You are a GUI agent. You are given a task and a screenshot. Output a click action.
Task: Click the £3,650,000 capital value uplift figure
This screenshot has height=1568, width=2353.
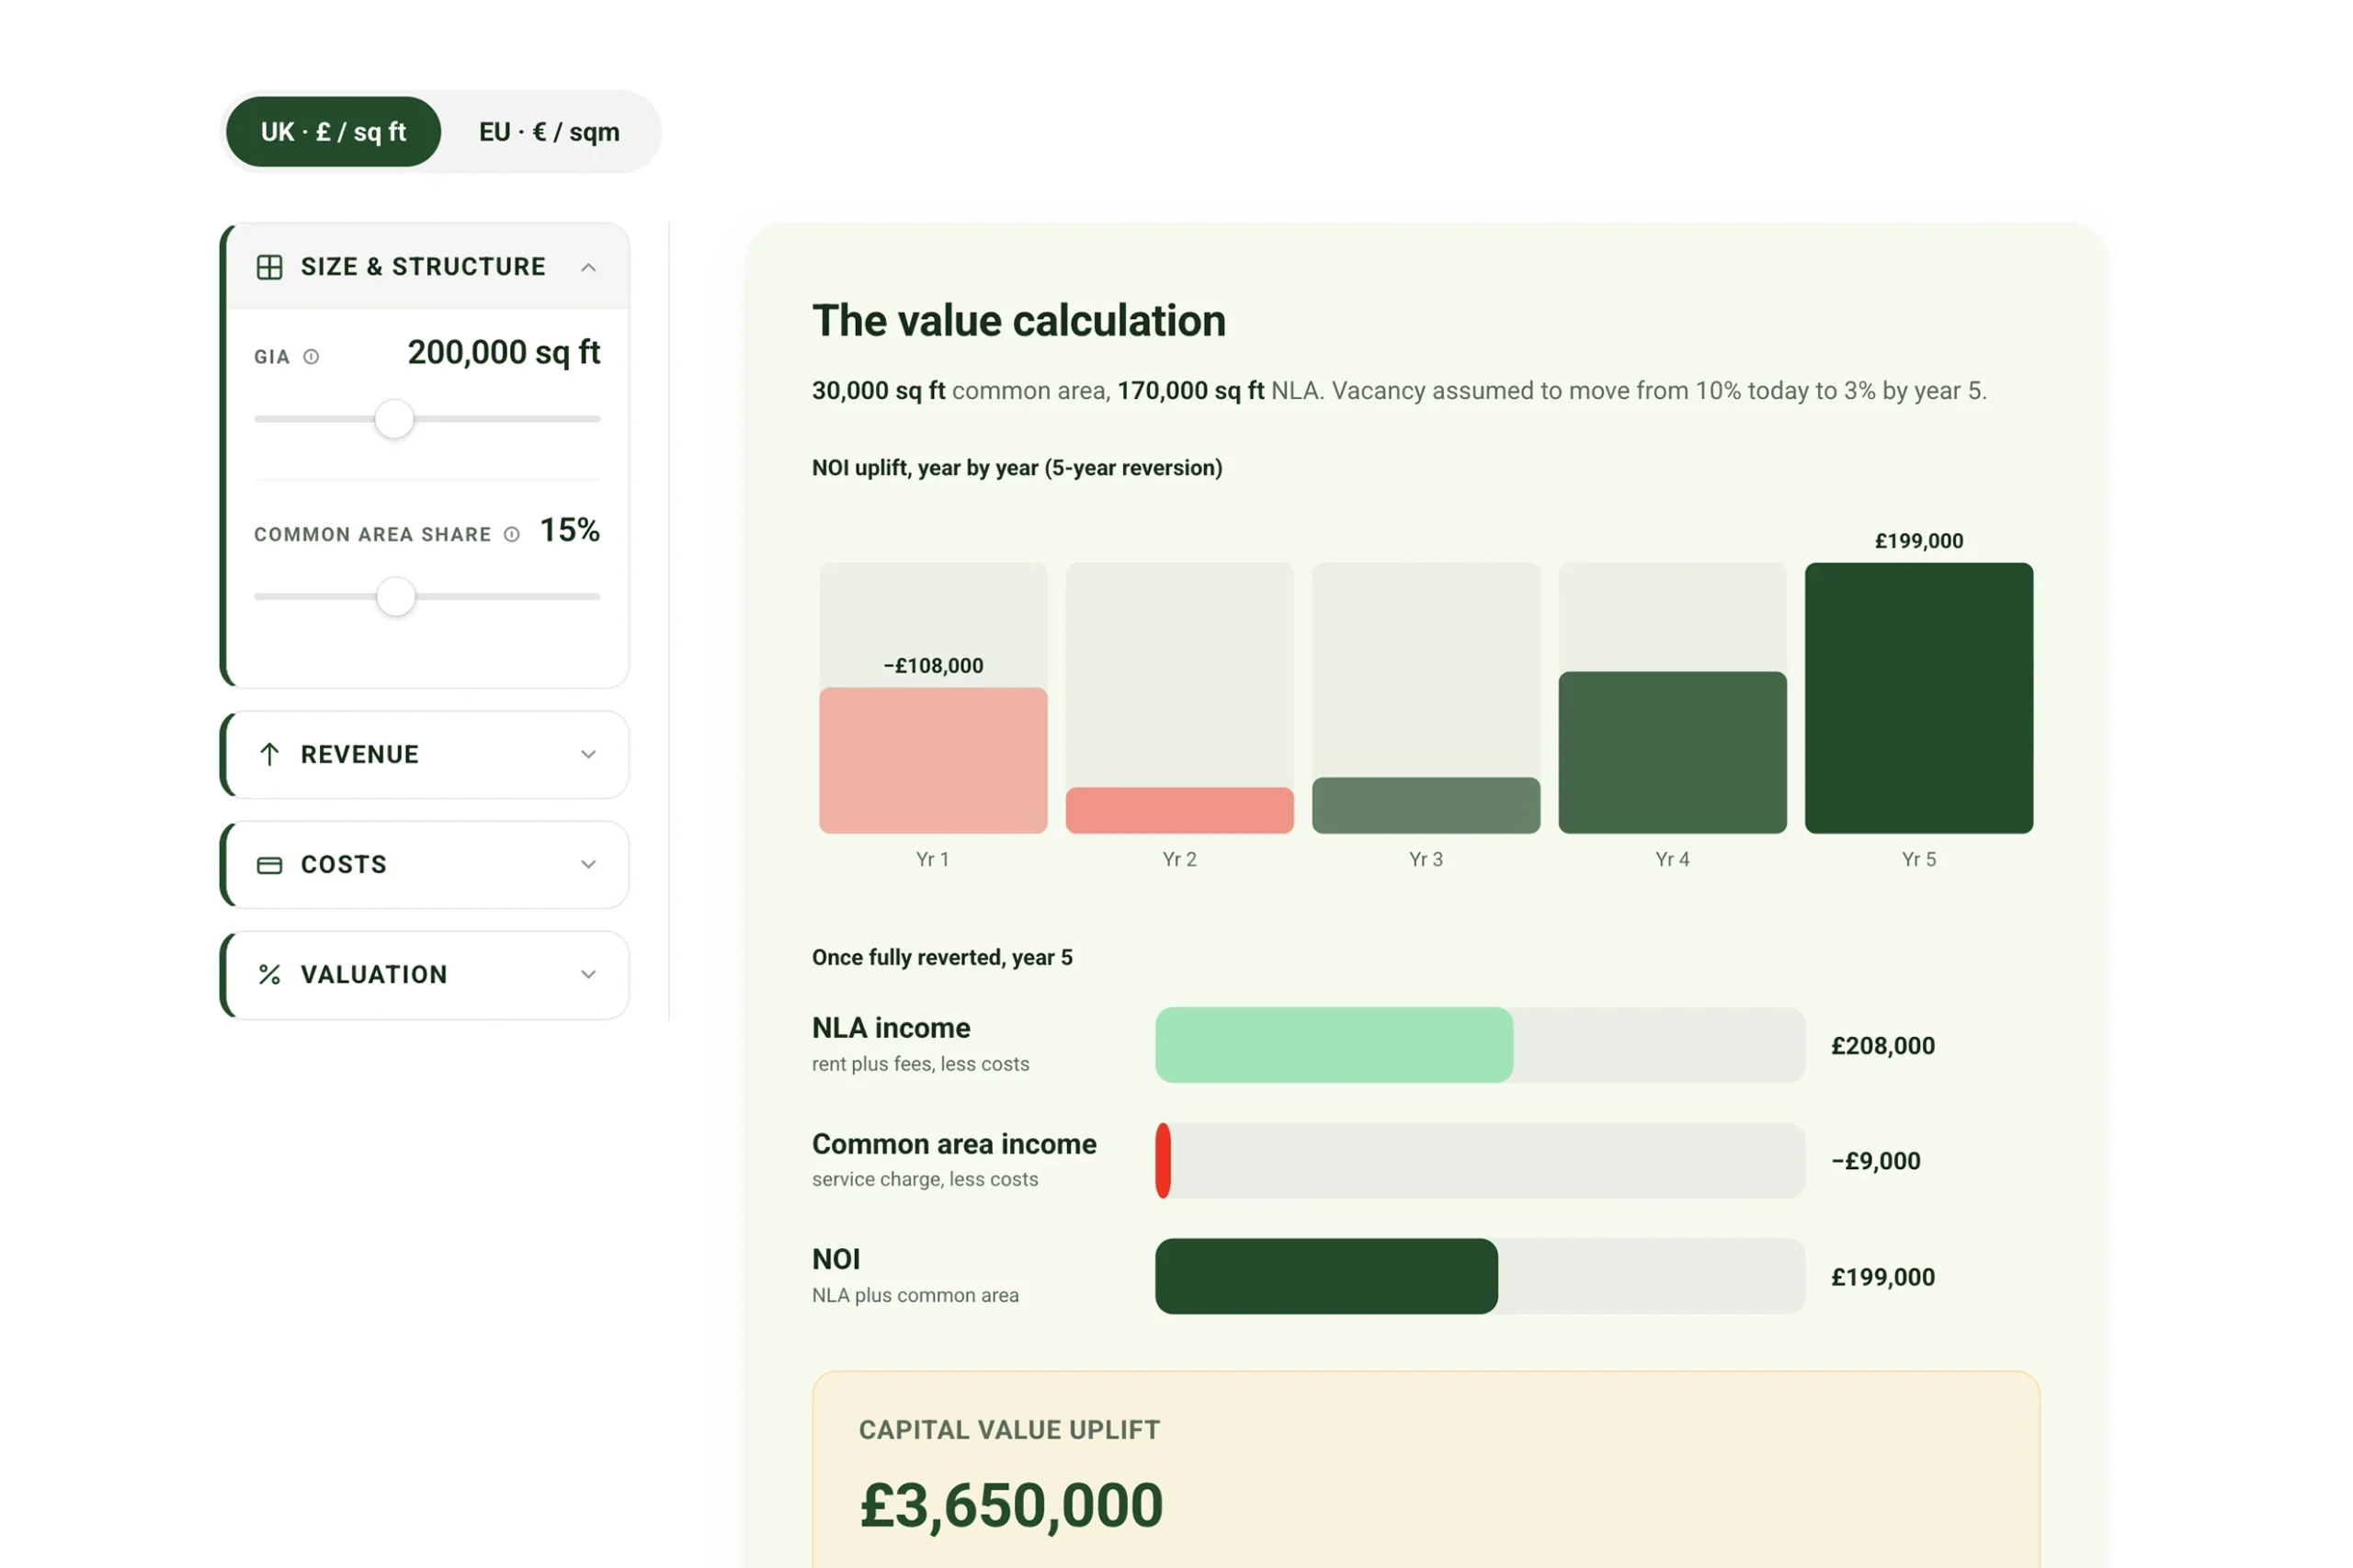[1011, 1506]
